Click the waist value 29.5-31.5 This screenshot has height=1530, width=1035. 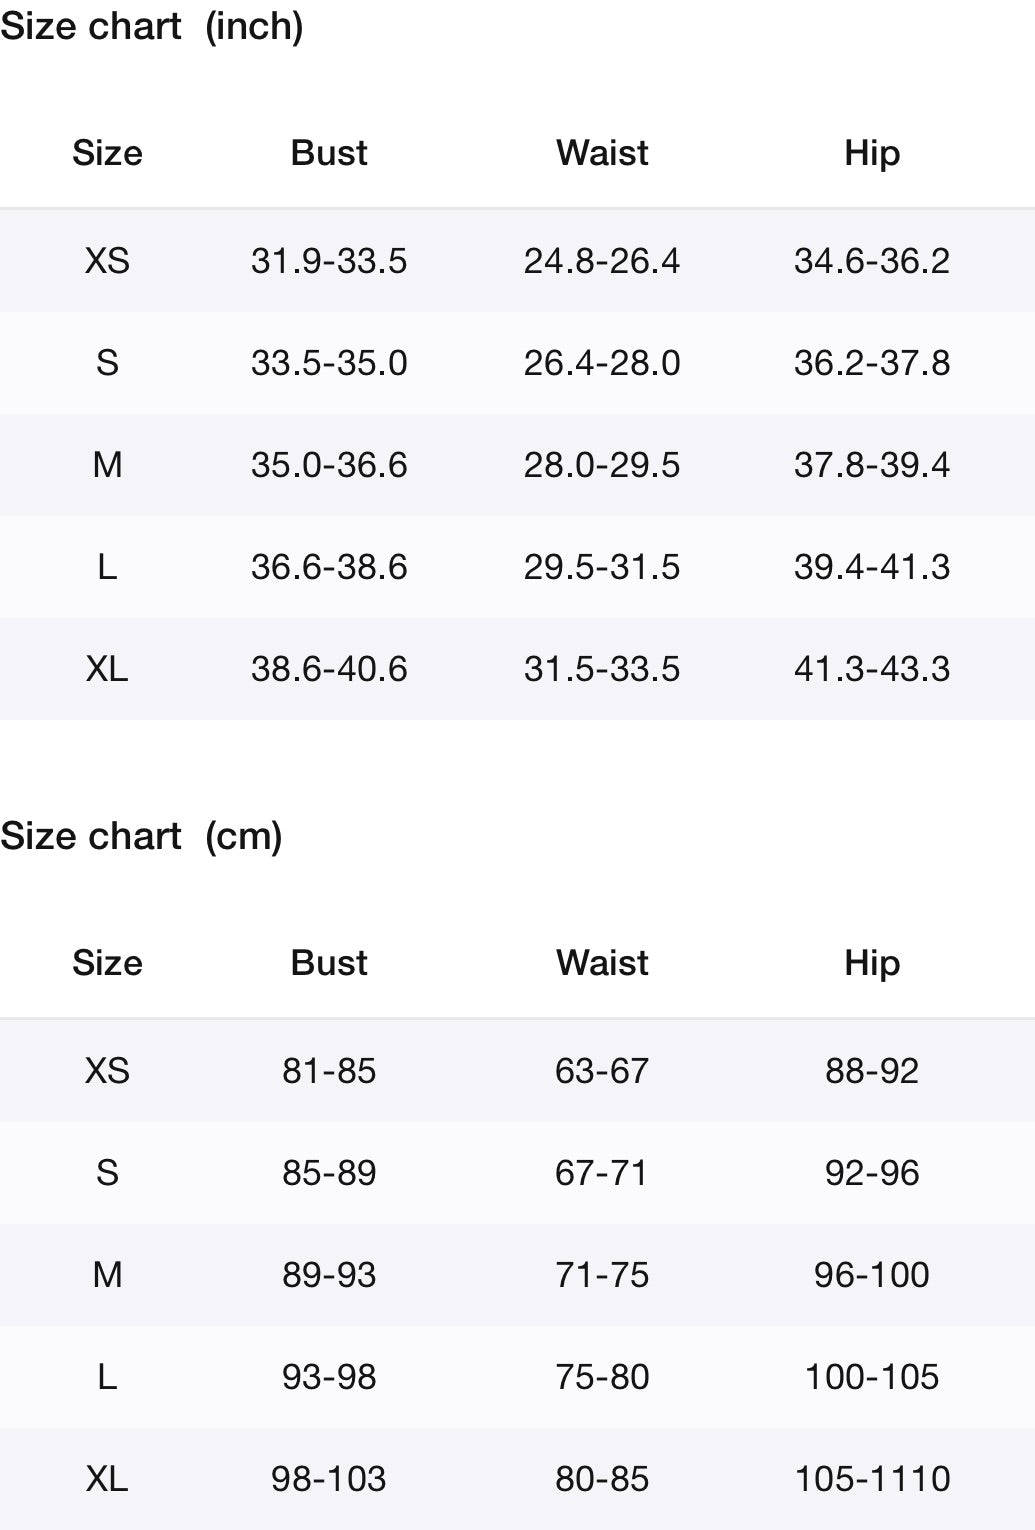pos(602,567)
